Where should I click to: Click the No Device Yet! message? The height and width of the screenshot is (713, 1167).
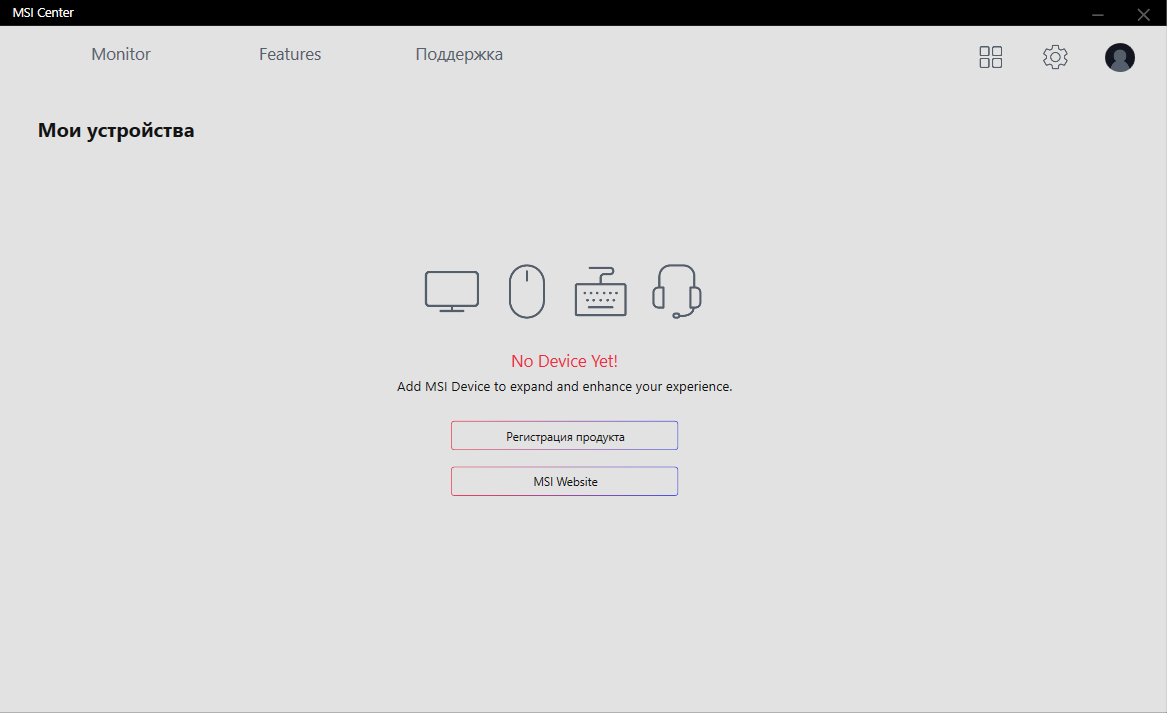564,361
